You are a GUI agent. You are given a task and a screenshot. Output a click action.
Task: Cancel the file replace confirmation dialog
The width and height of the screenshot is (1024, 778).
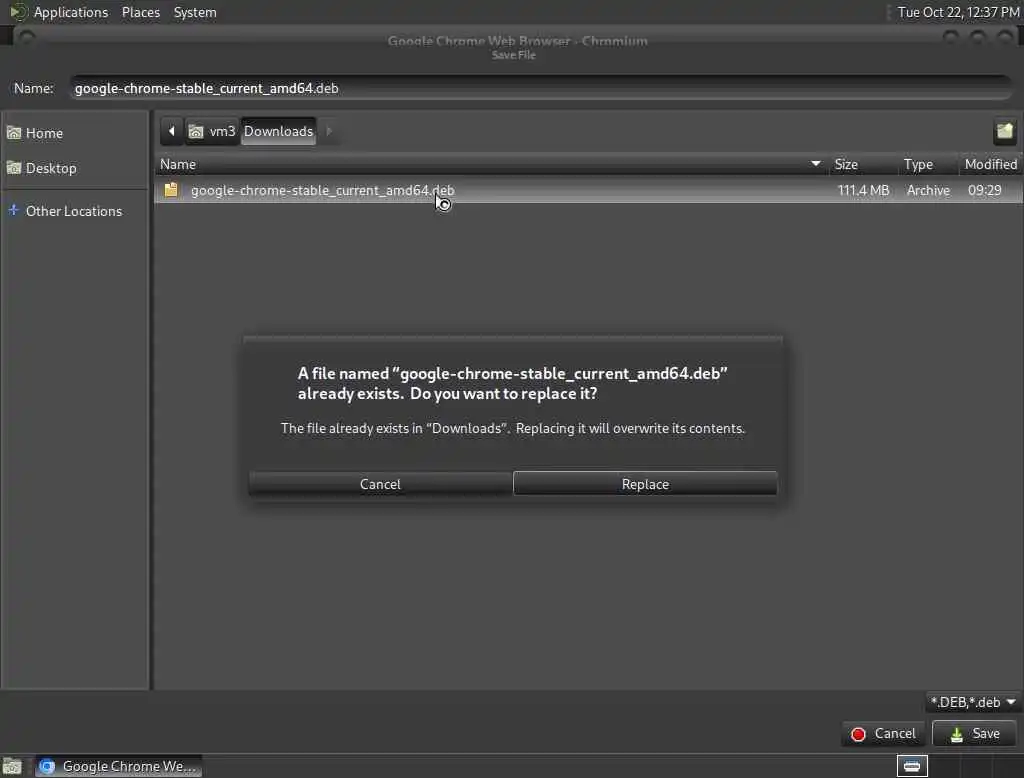point(380,483)
